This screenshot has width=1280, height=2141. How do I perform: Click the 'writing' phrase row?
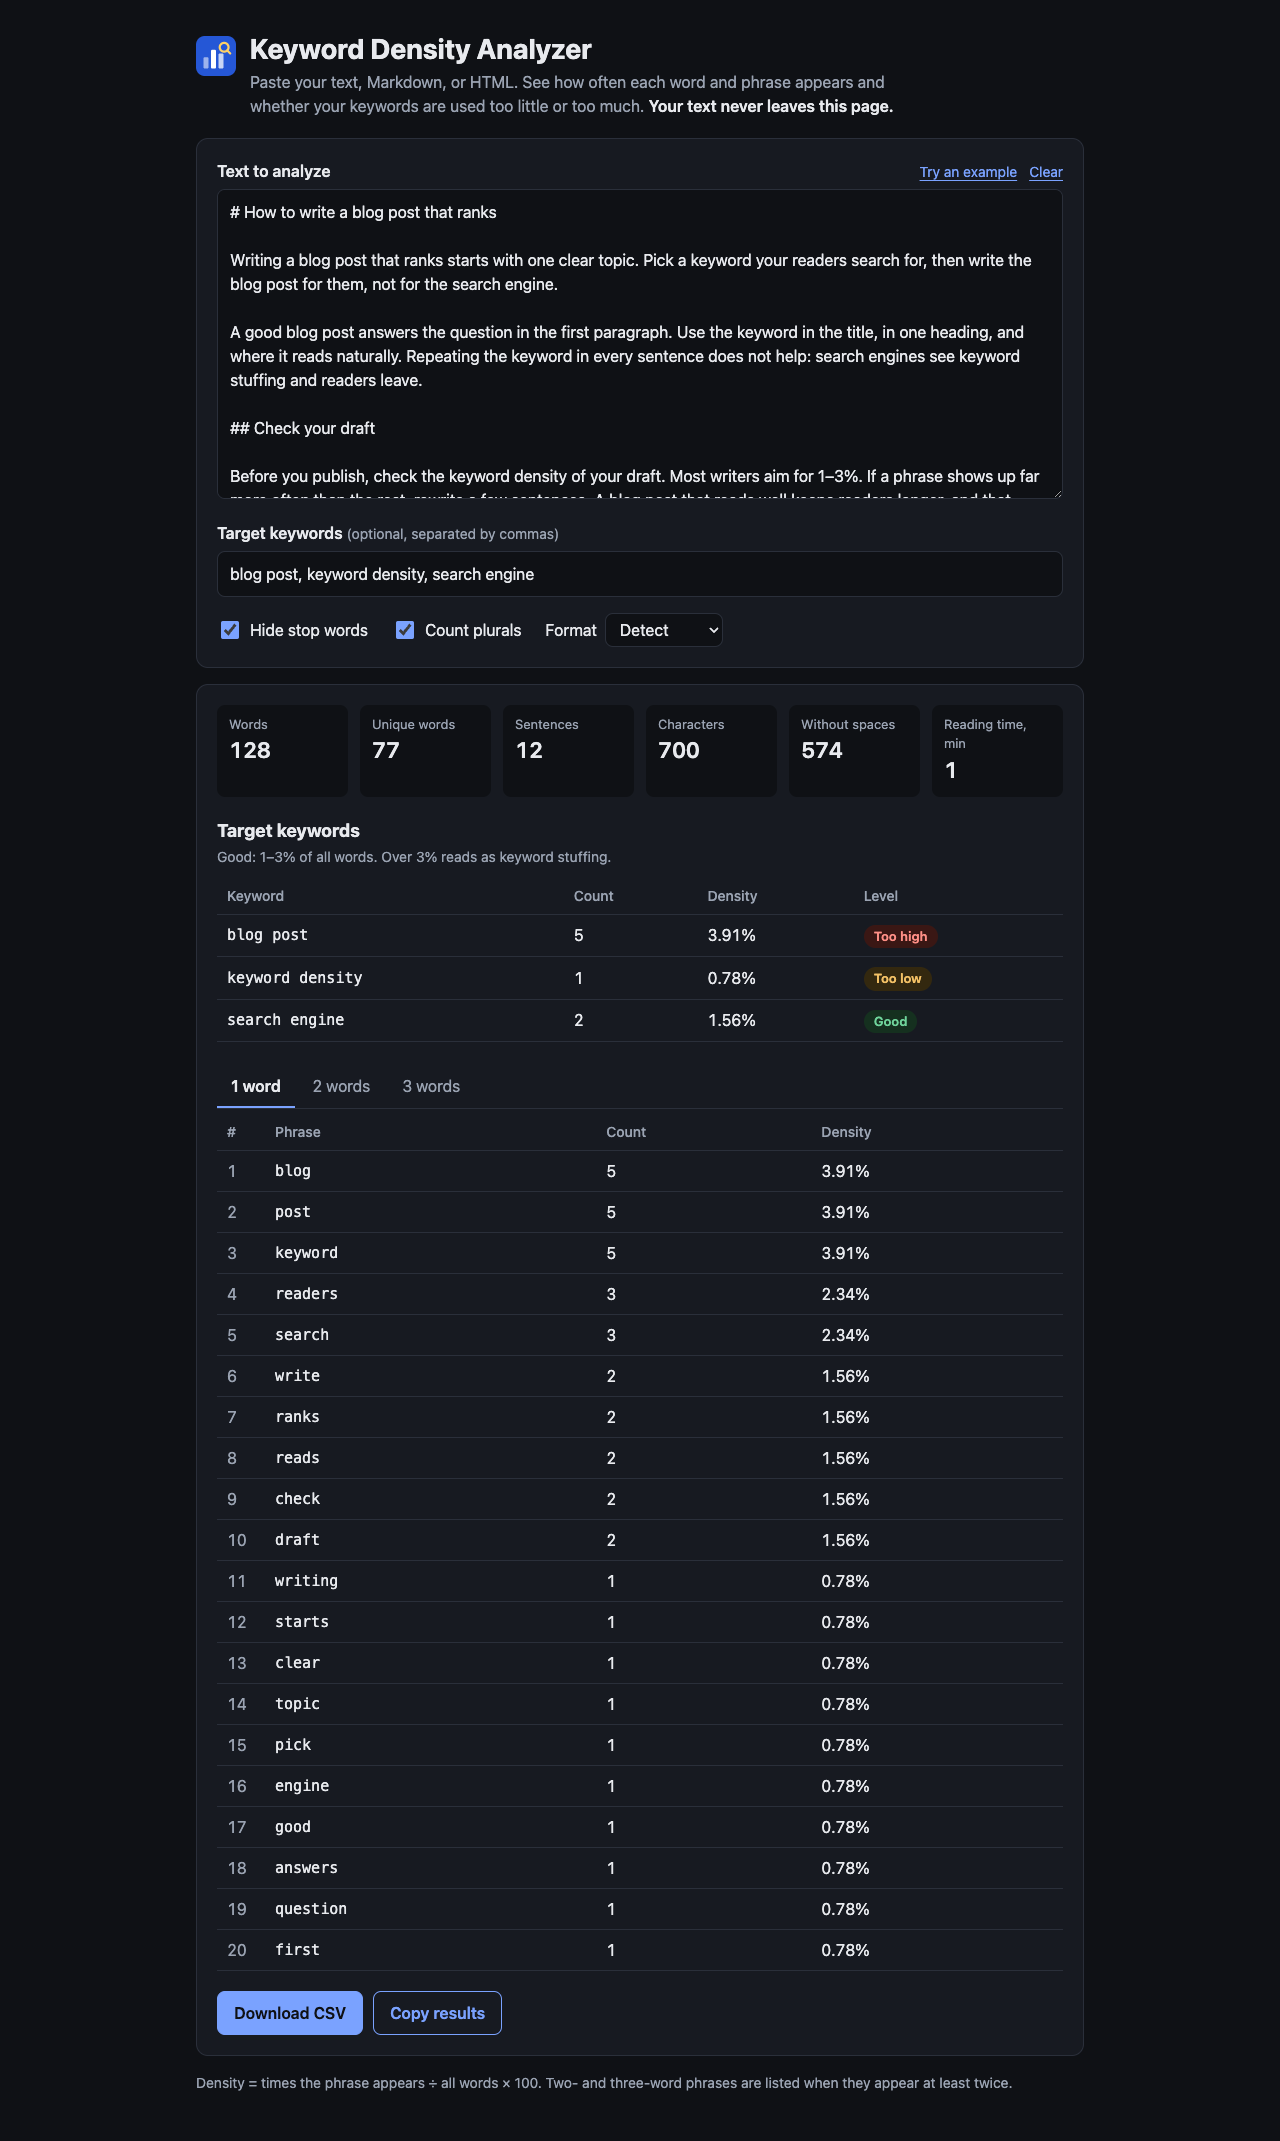coord(640,1581)
